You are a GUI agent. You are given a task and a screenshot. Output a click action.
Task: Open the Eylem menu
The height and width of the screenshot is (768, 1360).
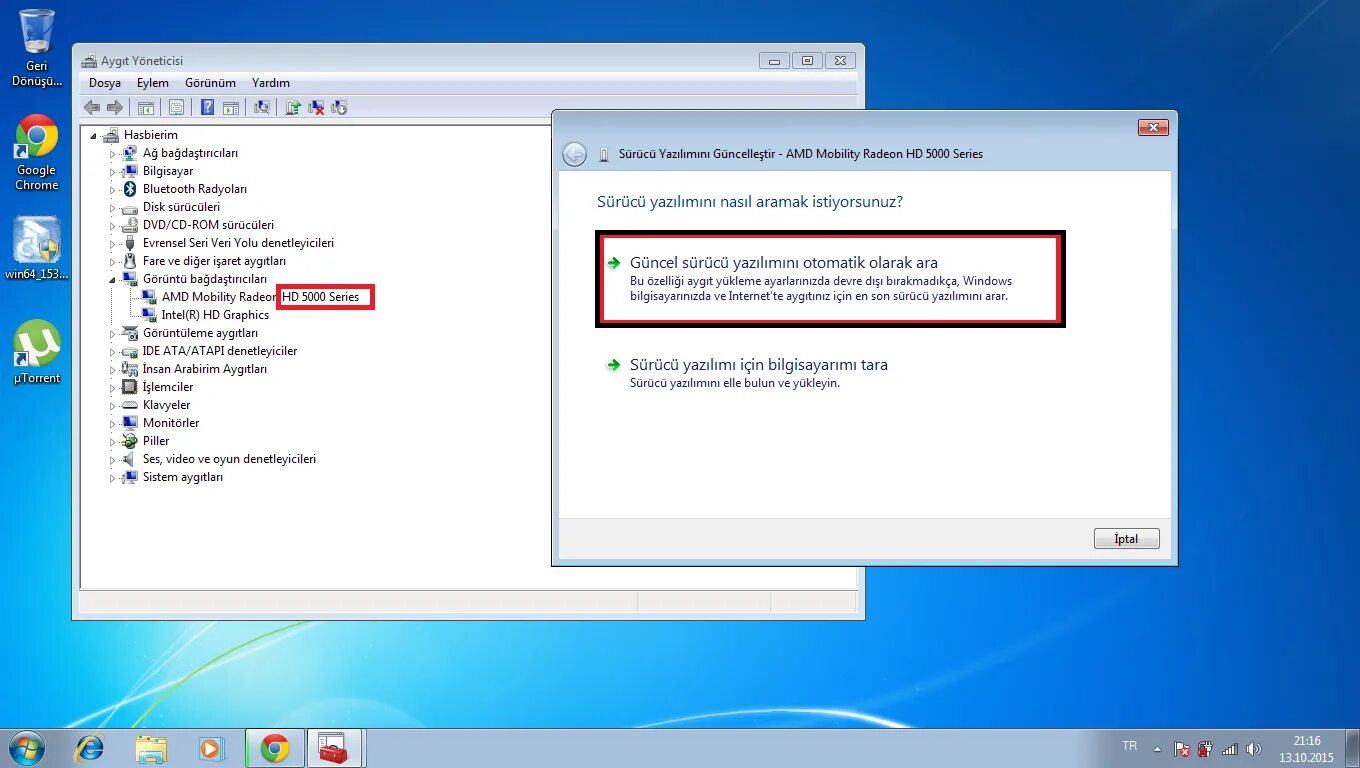[x=153, y=83]
